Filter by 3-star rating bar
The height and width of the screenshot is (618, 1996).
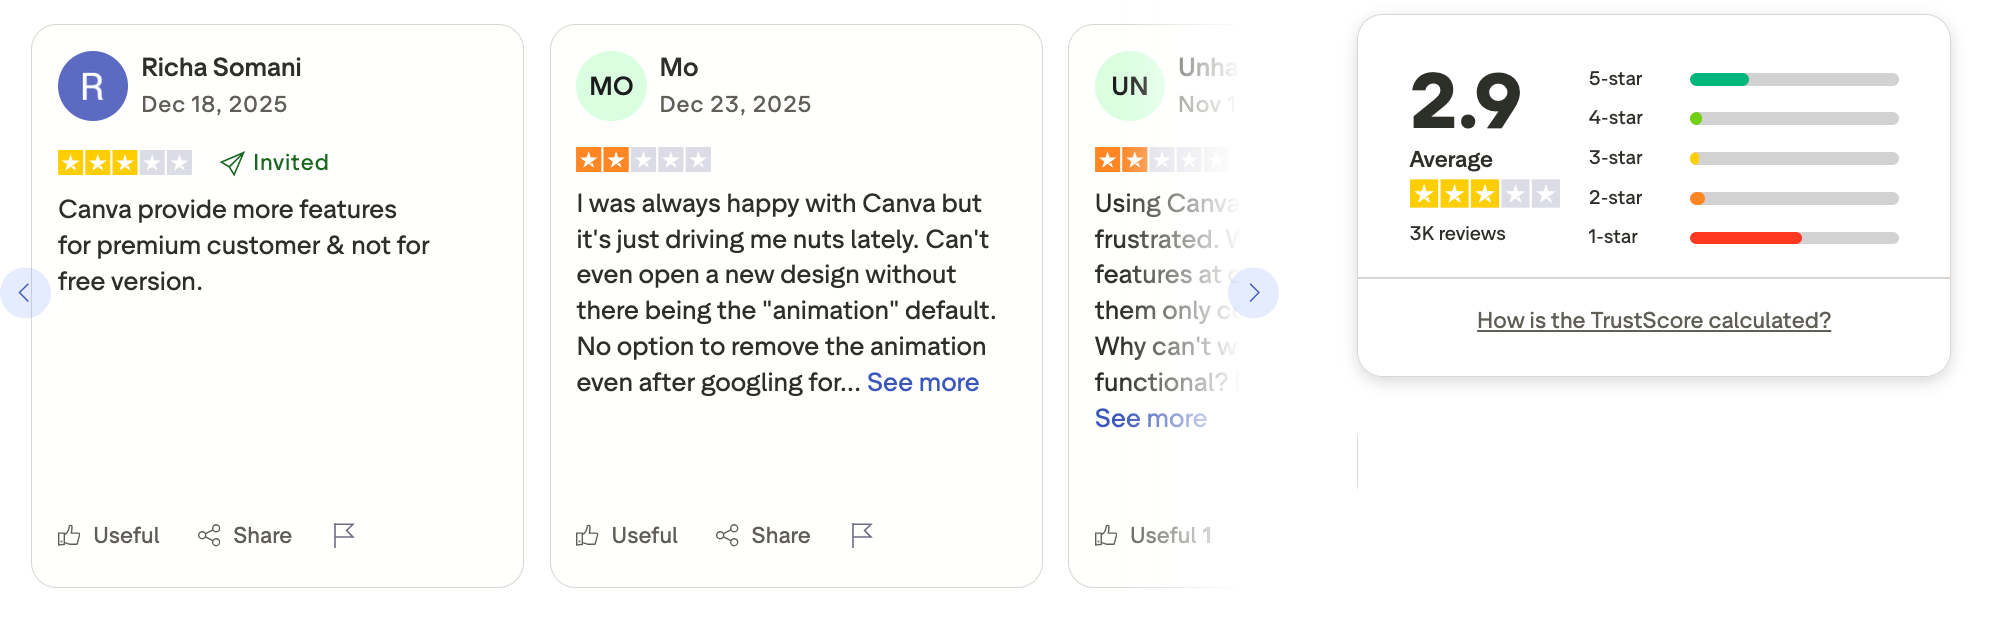pyautogui.click(x=1794, y=158)
